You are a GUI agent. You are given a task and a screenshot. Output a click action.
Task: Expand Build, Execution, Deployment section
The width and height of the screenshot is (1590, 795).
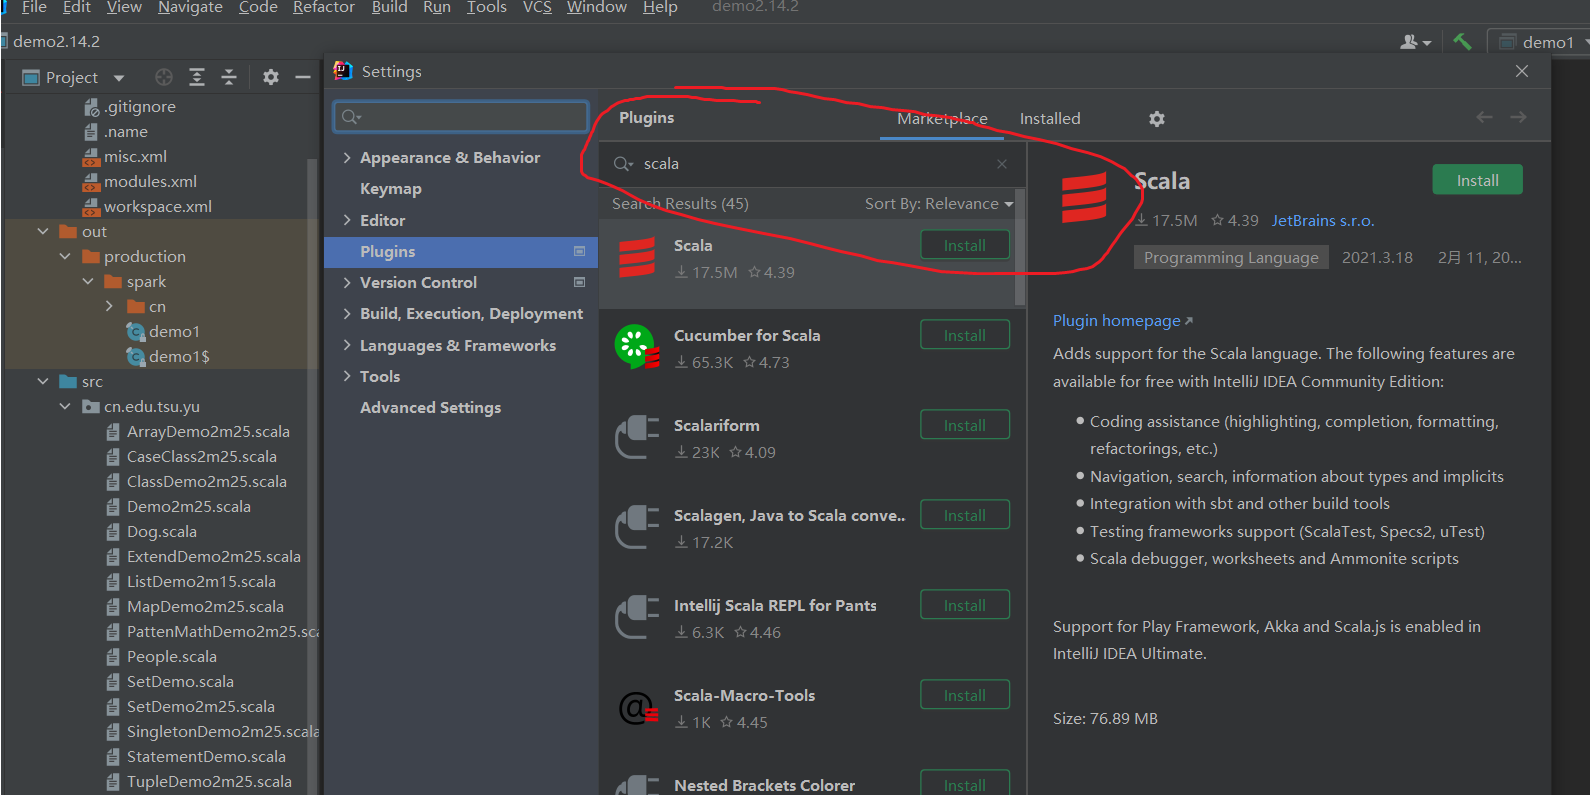(x=347, y=314)
